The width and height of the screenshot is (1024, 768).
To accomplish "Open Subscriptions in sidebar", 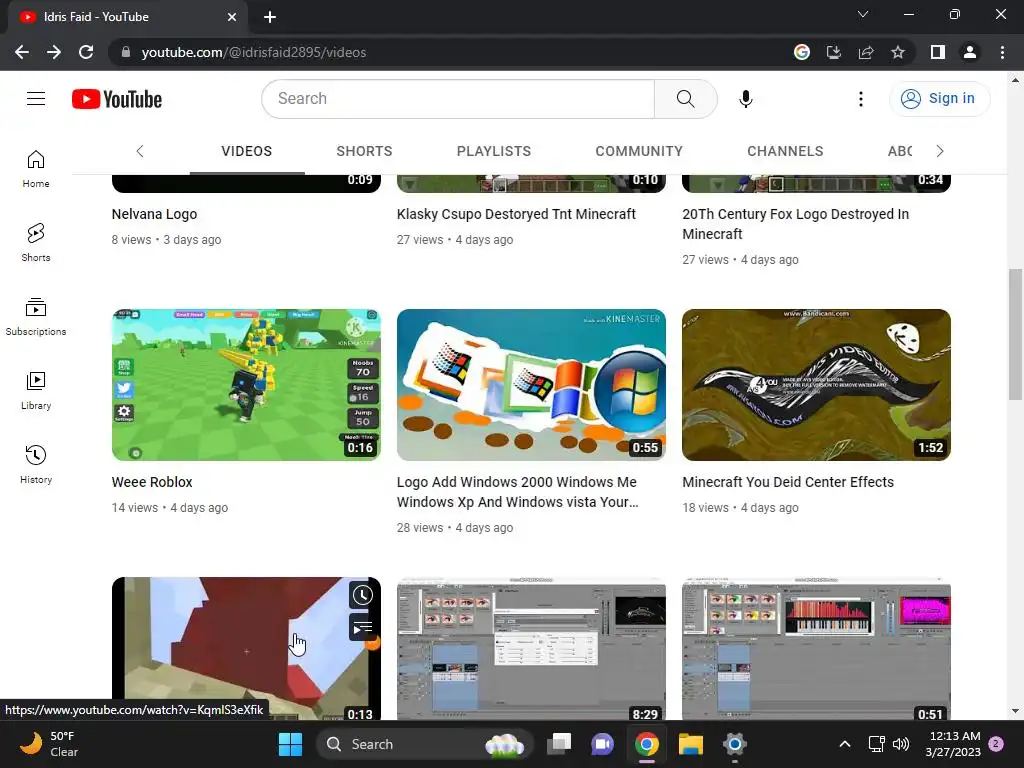I will point(36,317).
